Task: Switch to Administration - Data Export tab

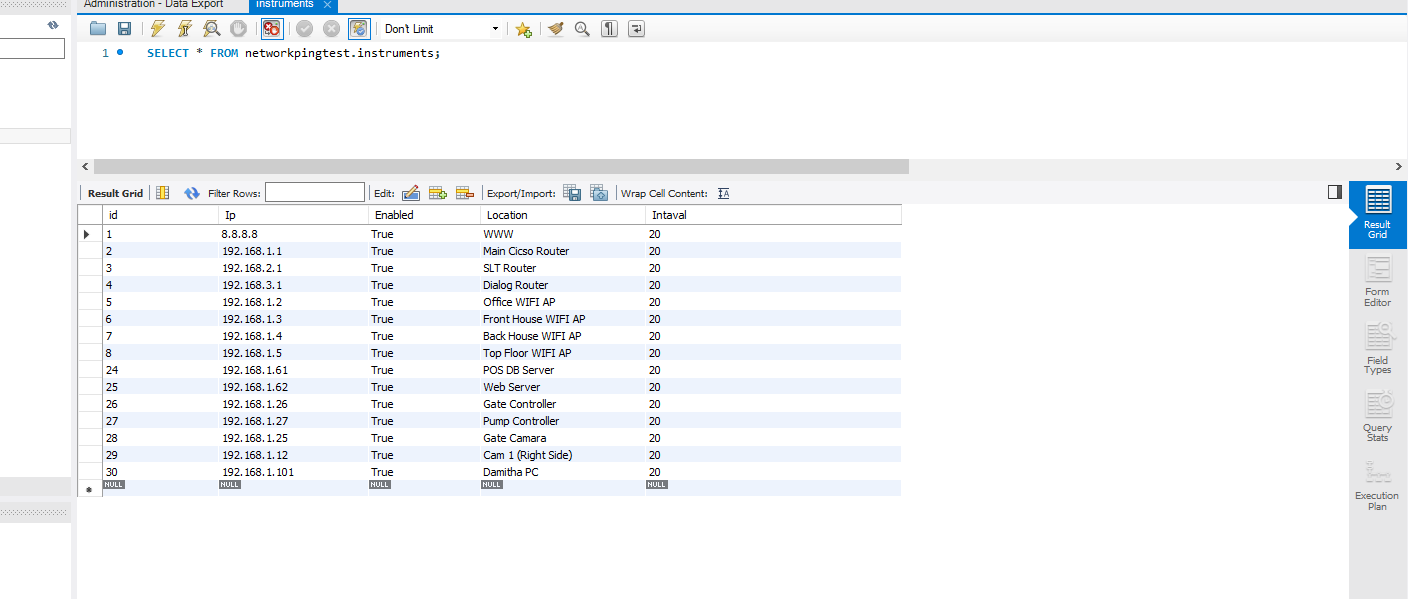Action: [153, 5]
